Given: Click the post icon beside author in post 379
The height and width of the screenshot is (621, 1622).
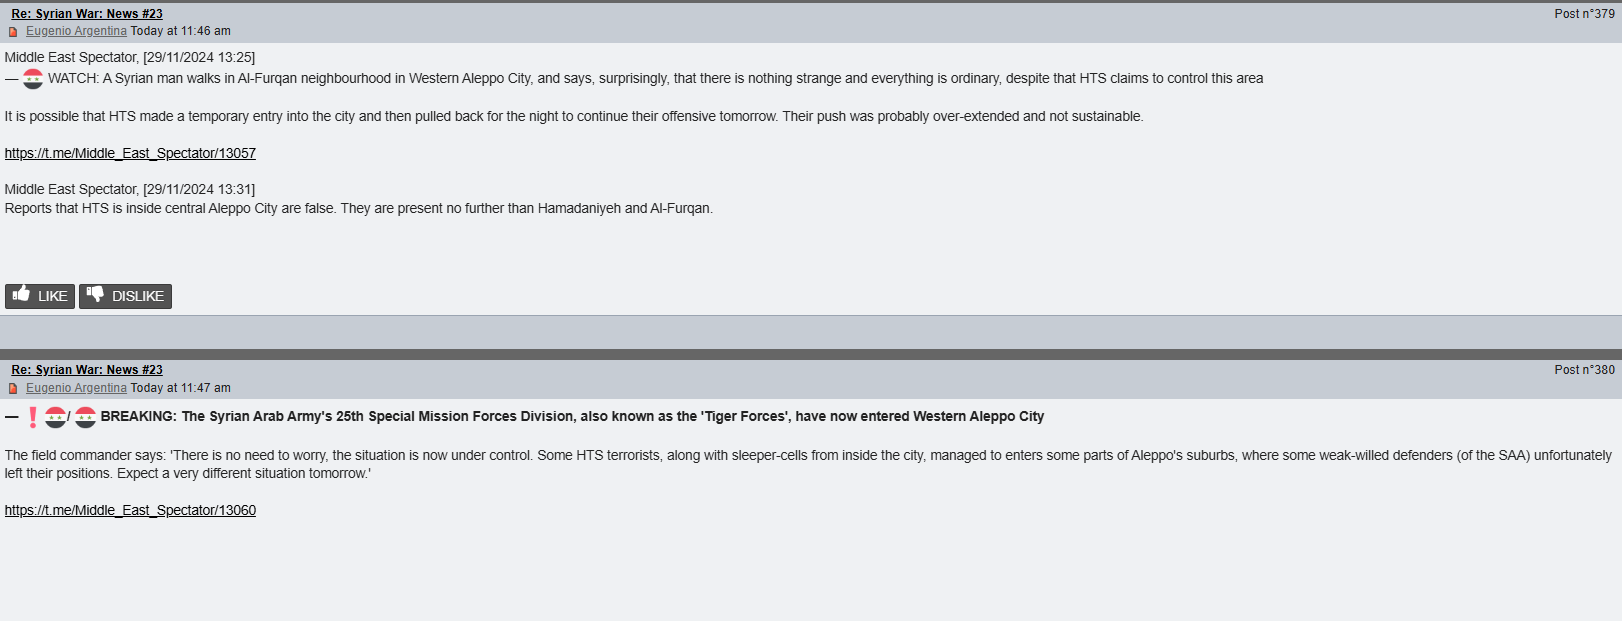Looking at the screenshot, I should [13, 32].
